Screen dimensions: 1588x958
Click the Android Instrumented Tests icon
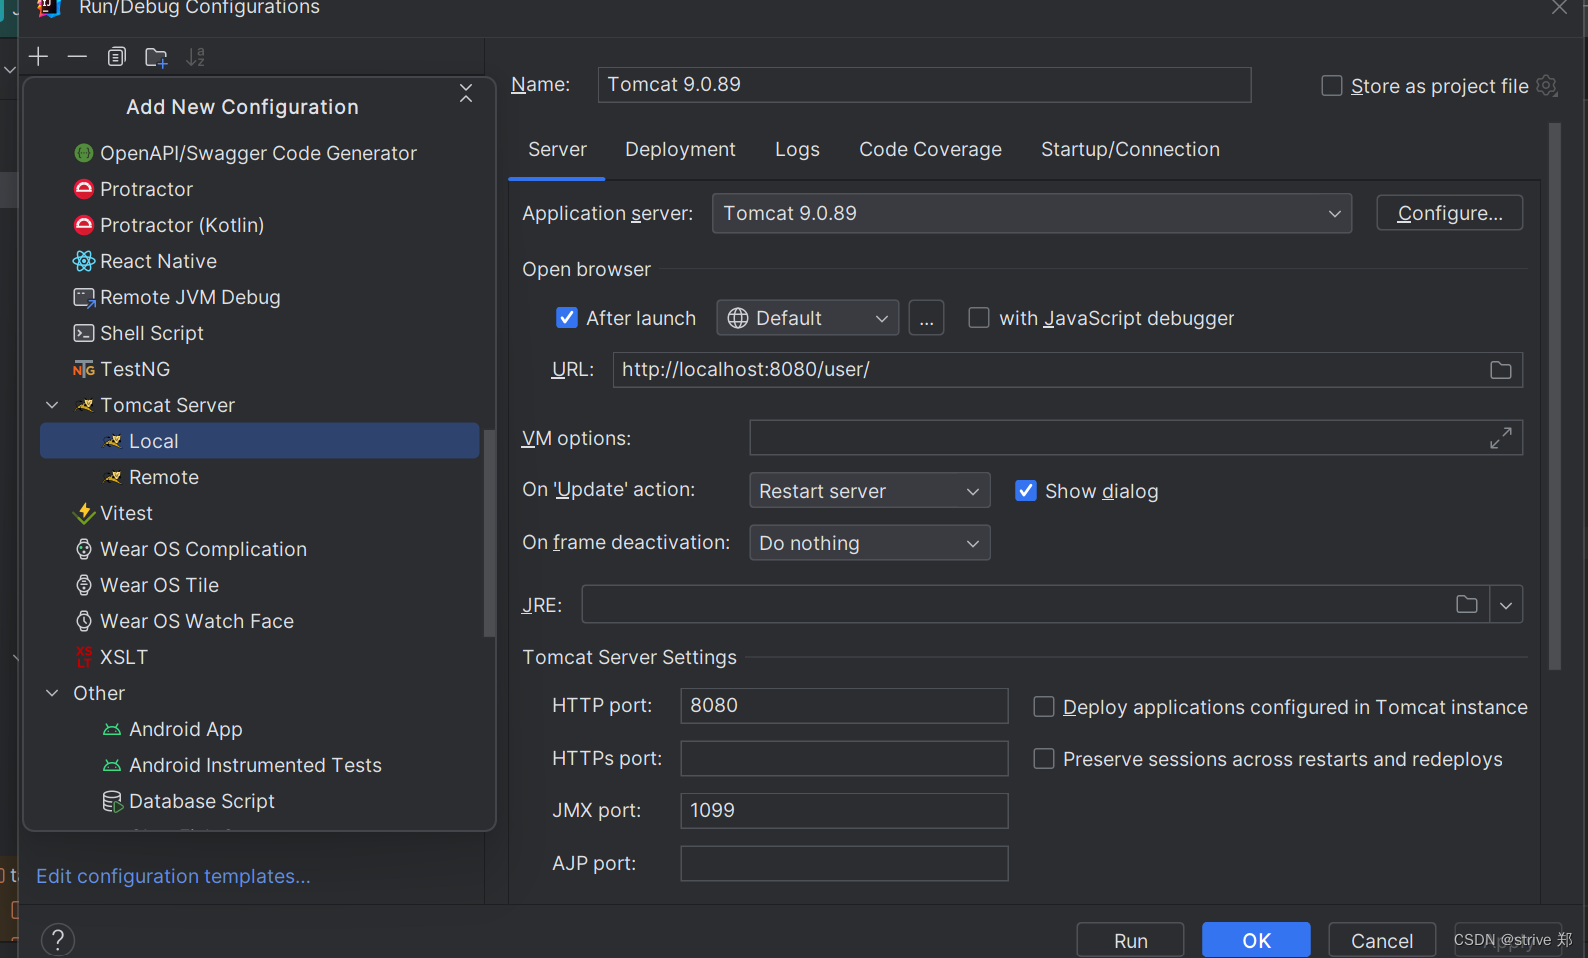(x=112, y=765)
